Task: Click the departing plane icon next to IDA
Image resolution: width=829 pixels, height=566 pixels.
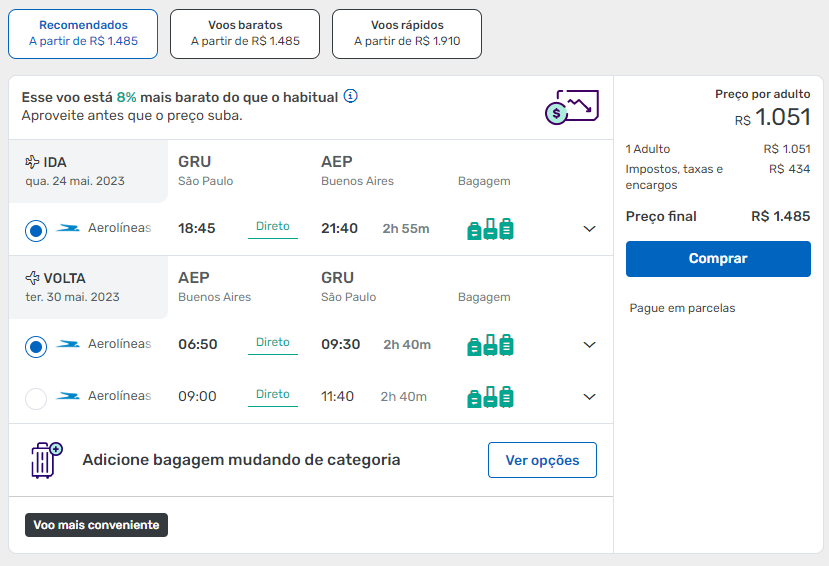Action: [32, 162]
